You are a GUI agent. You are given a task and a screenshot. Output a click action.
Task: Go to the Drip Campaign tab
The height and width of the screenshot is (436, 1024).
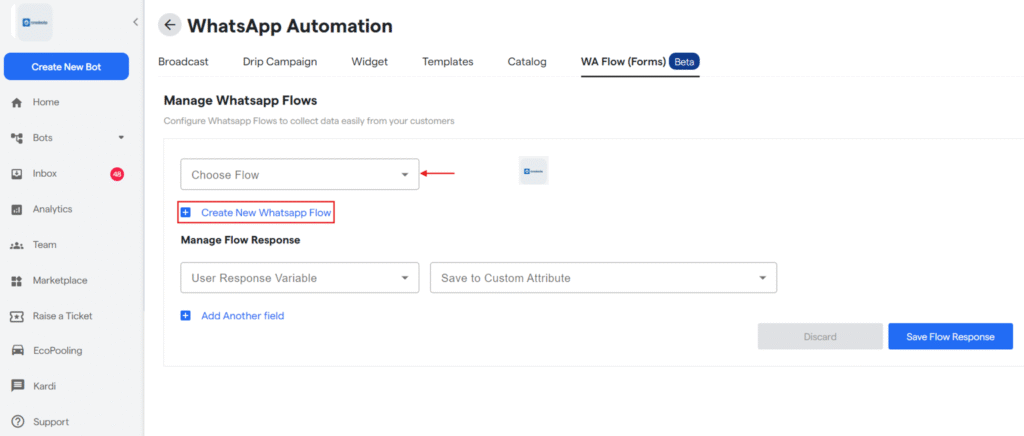[x=280, y=62]
